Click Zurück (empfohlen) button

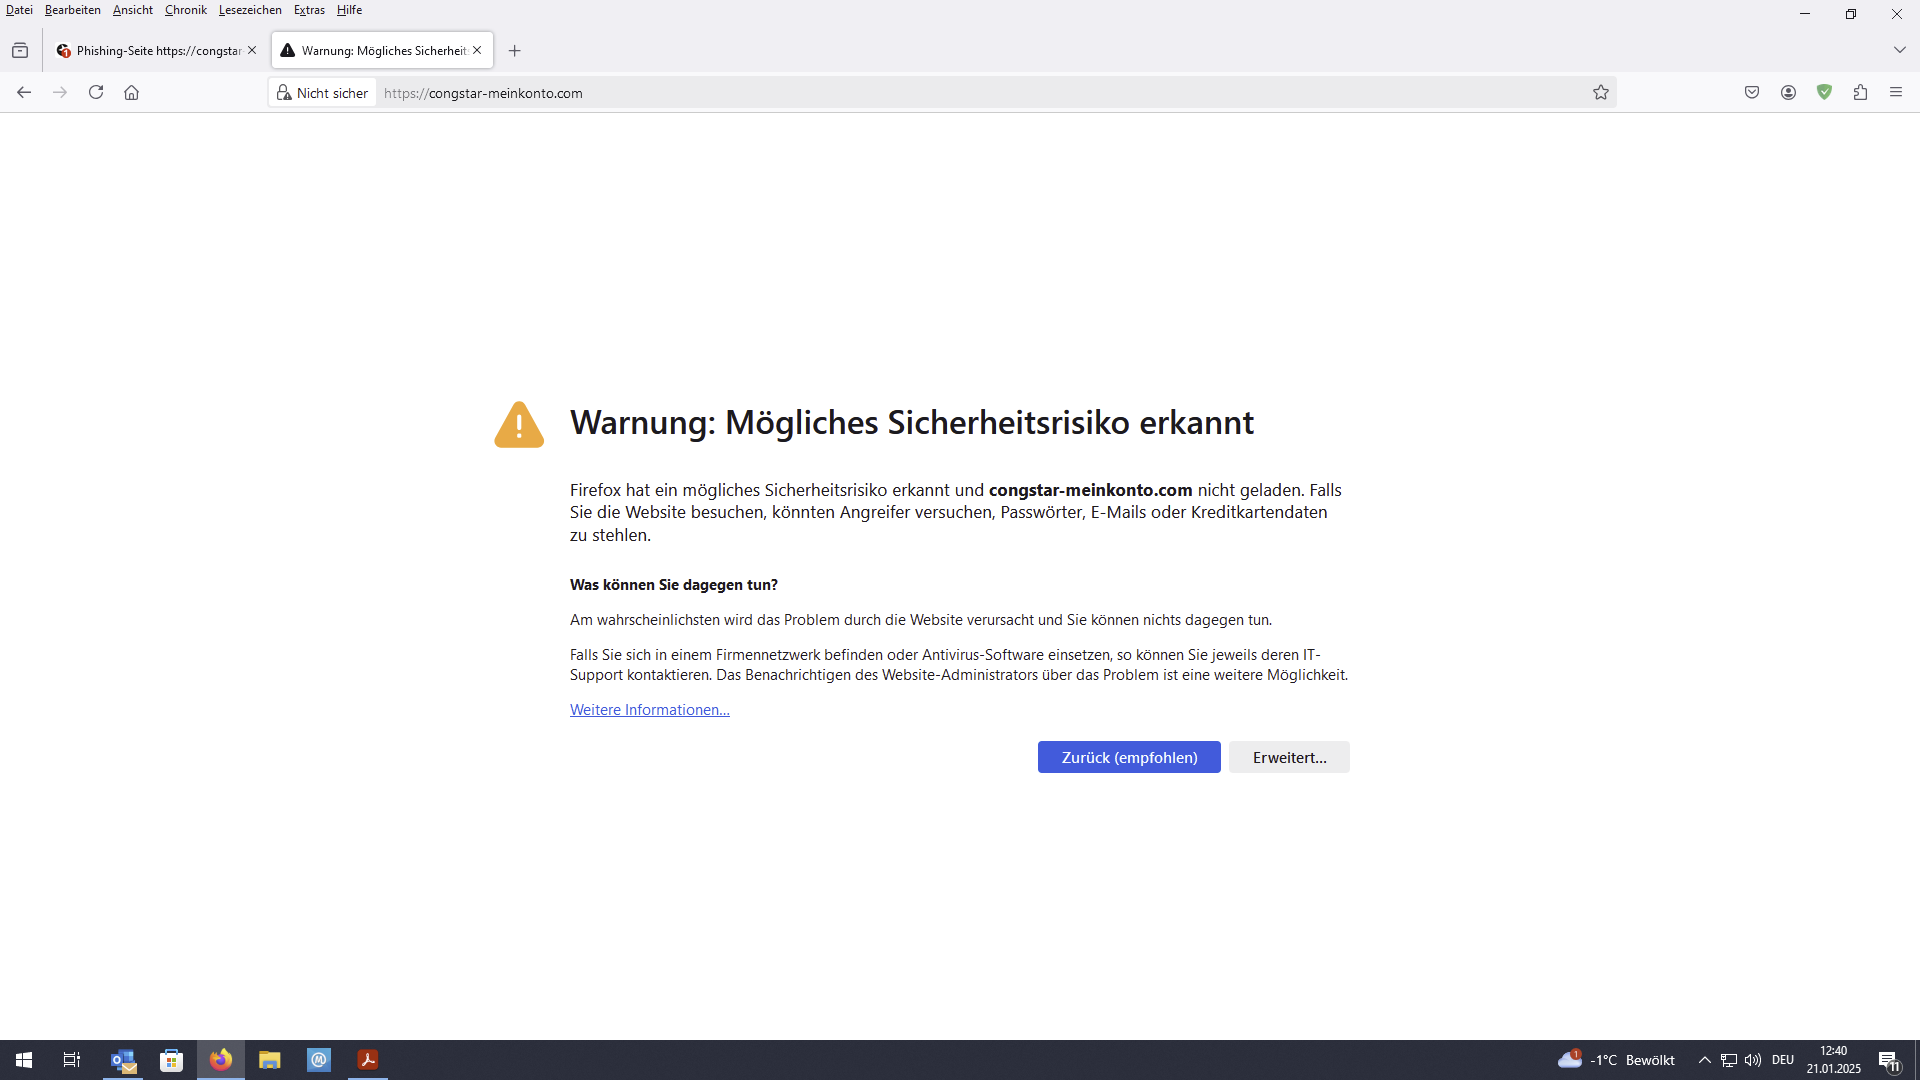tap(1129, 757)
